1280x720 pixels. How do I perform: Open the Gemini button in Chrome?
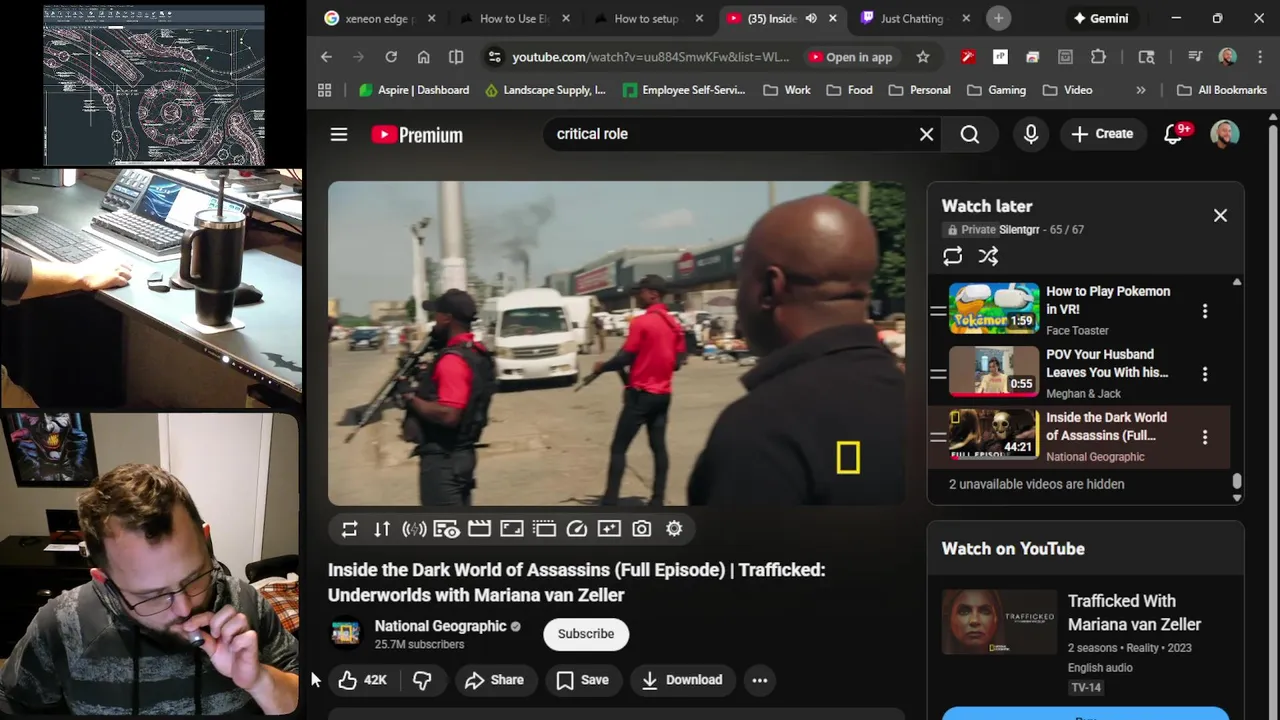1101,18
